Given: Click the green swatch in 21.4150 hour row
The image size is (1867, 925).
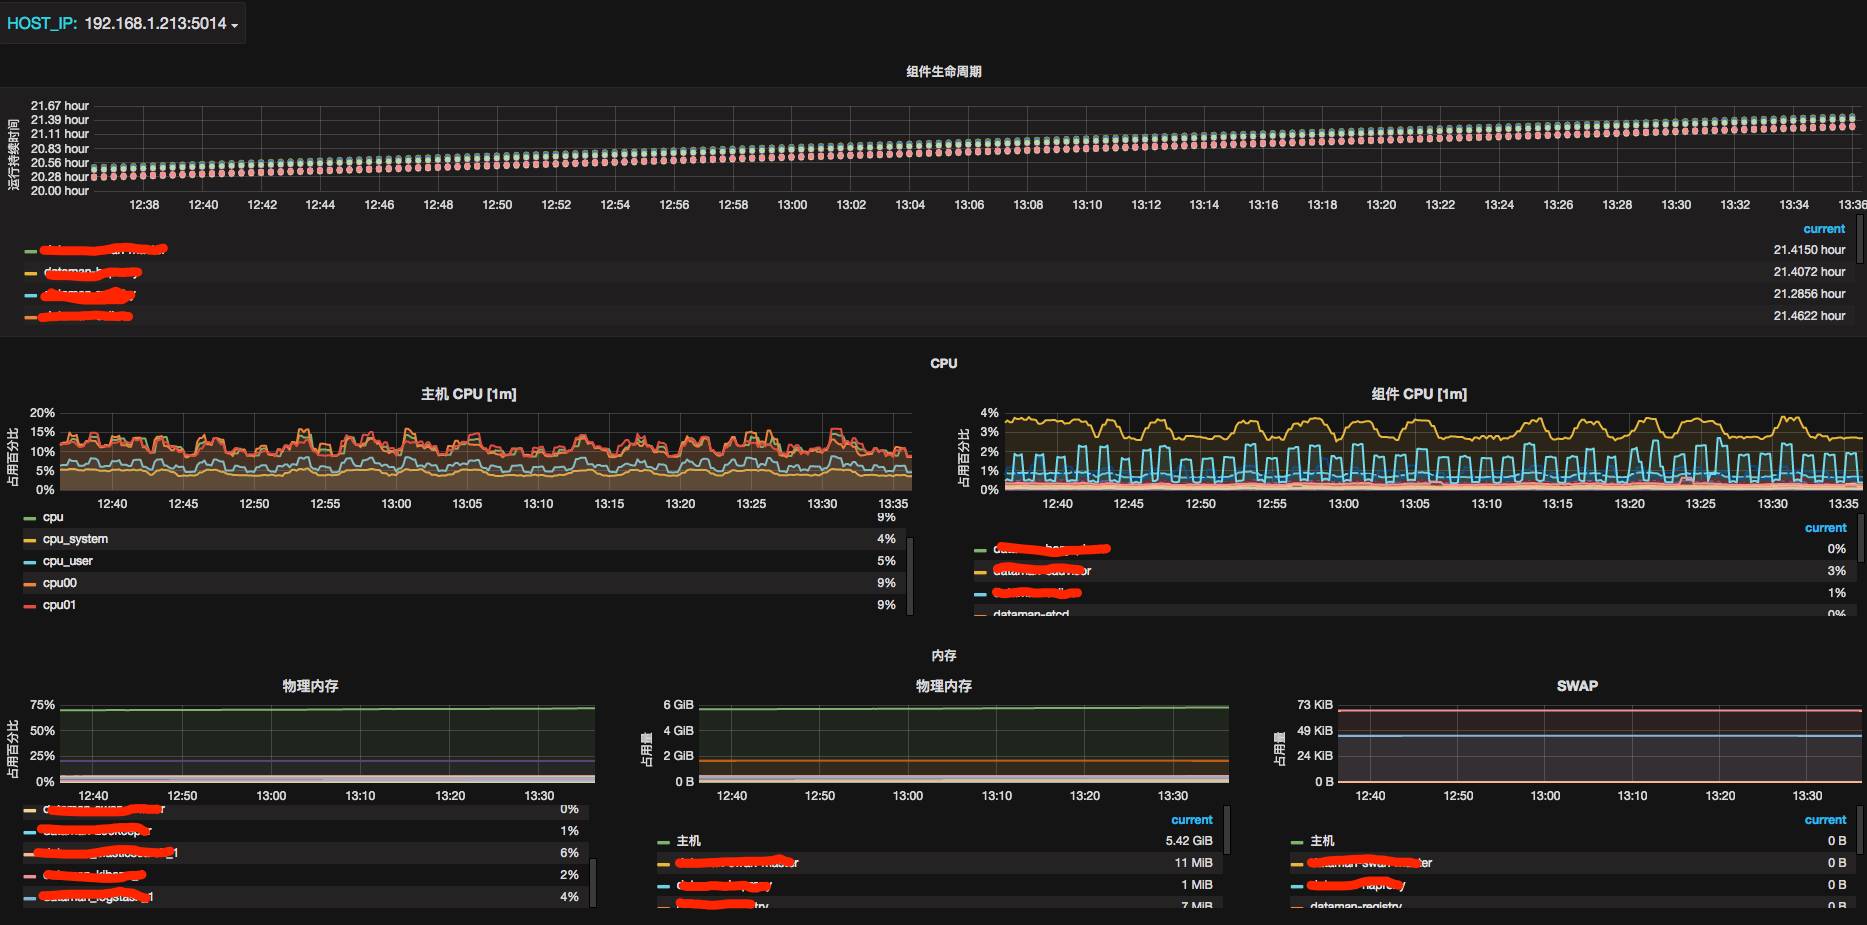Looking at the screenshot, I should click(30, 251).
